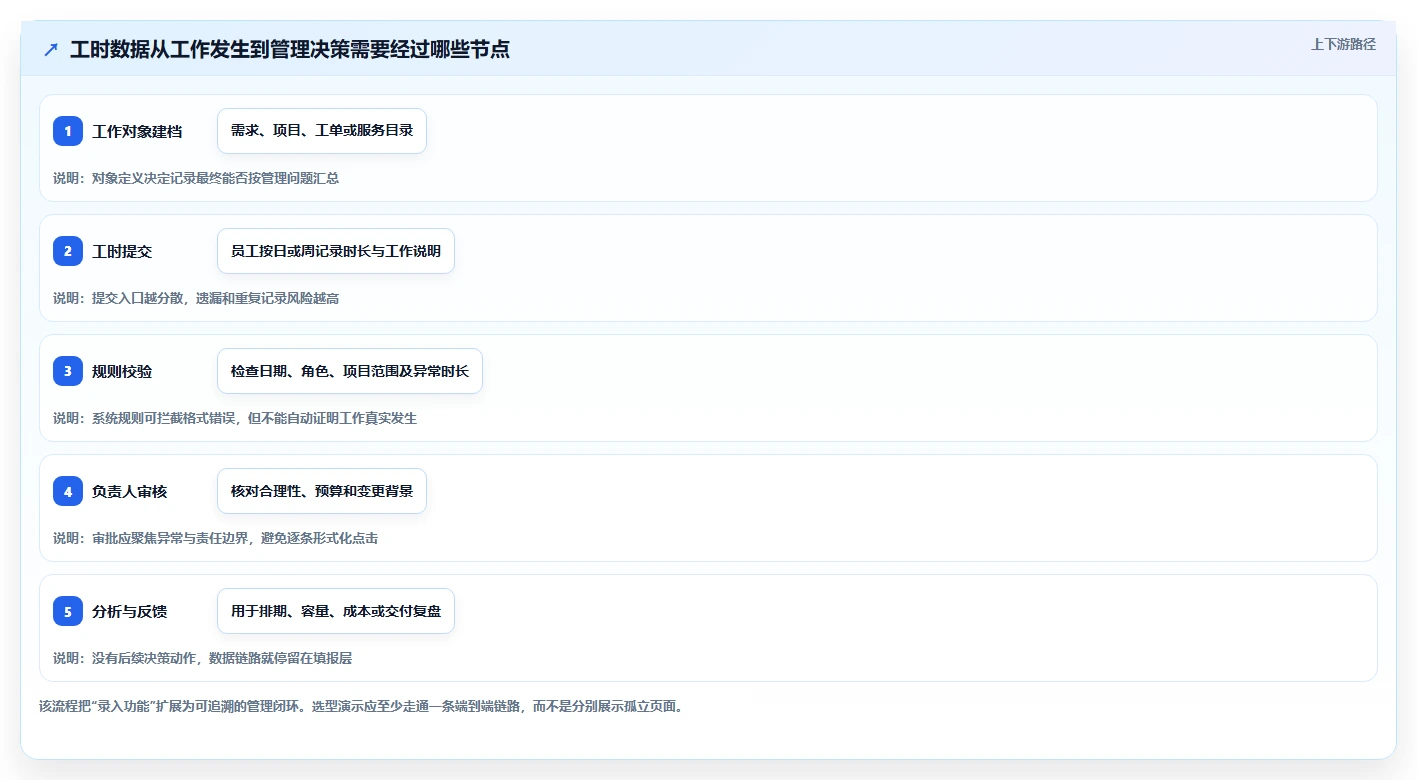Viewport: 1417px width, 780px height.
Task: Click step number badge 1
Action: (x=68, y=131)
